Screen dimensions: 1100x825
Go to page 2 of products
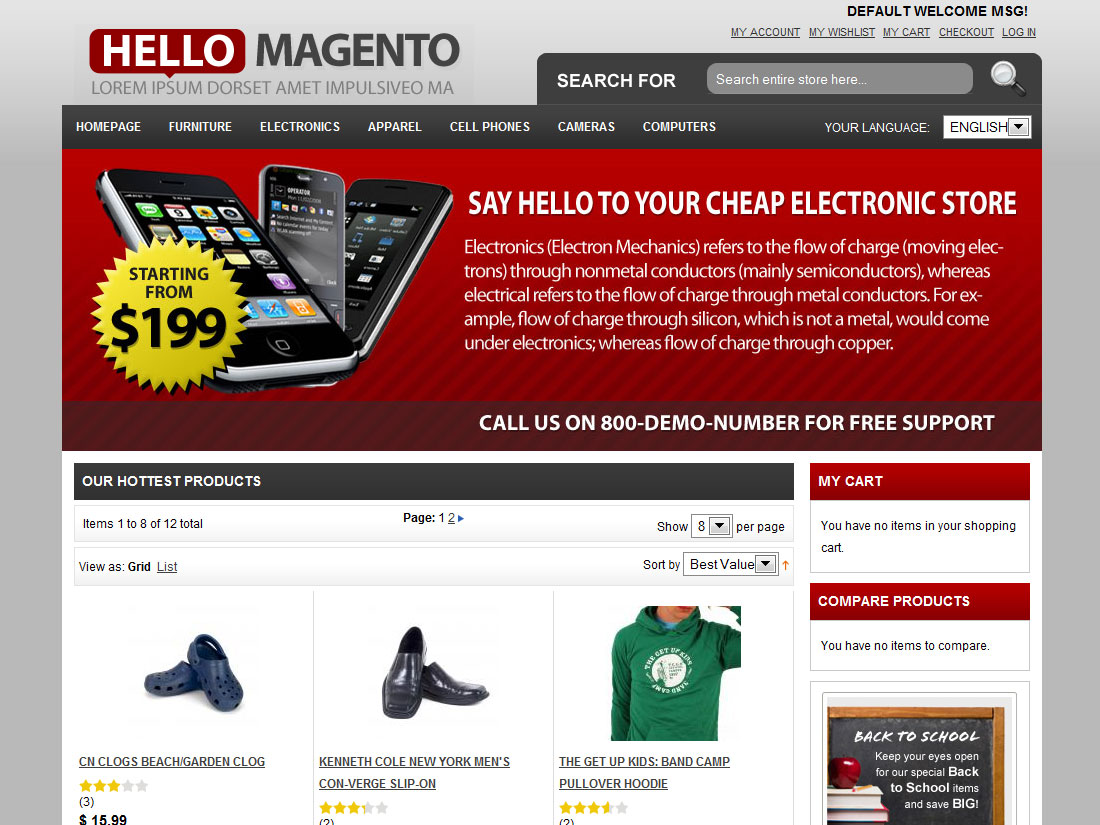451,518
